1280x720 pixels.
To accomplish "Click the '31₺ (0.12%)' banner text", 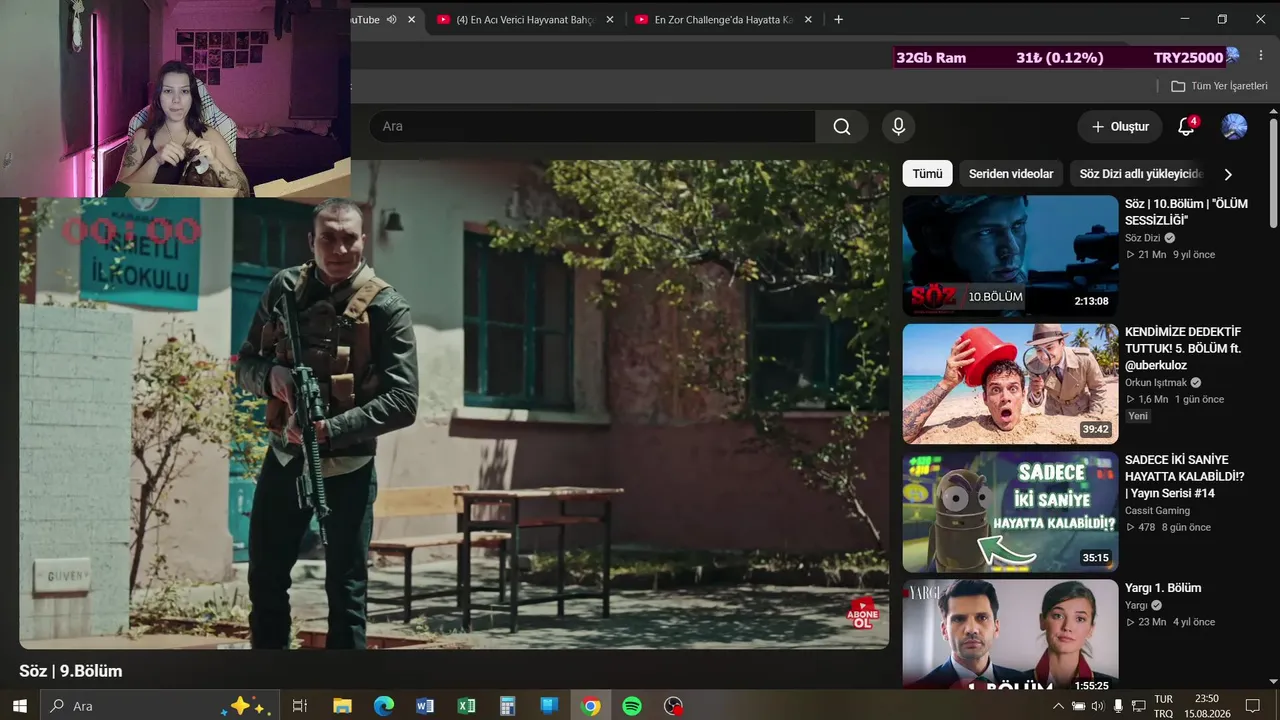I will pos(1060,58).
